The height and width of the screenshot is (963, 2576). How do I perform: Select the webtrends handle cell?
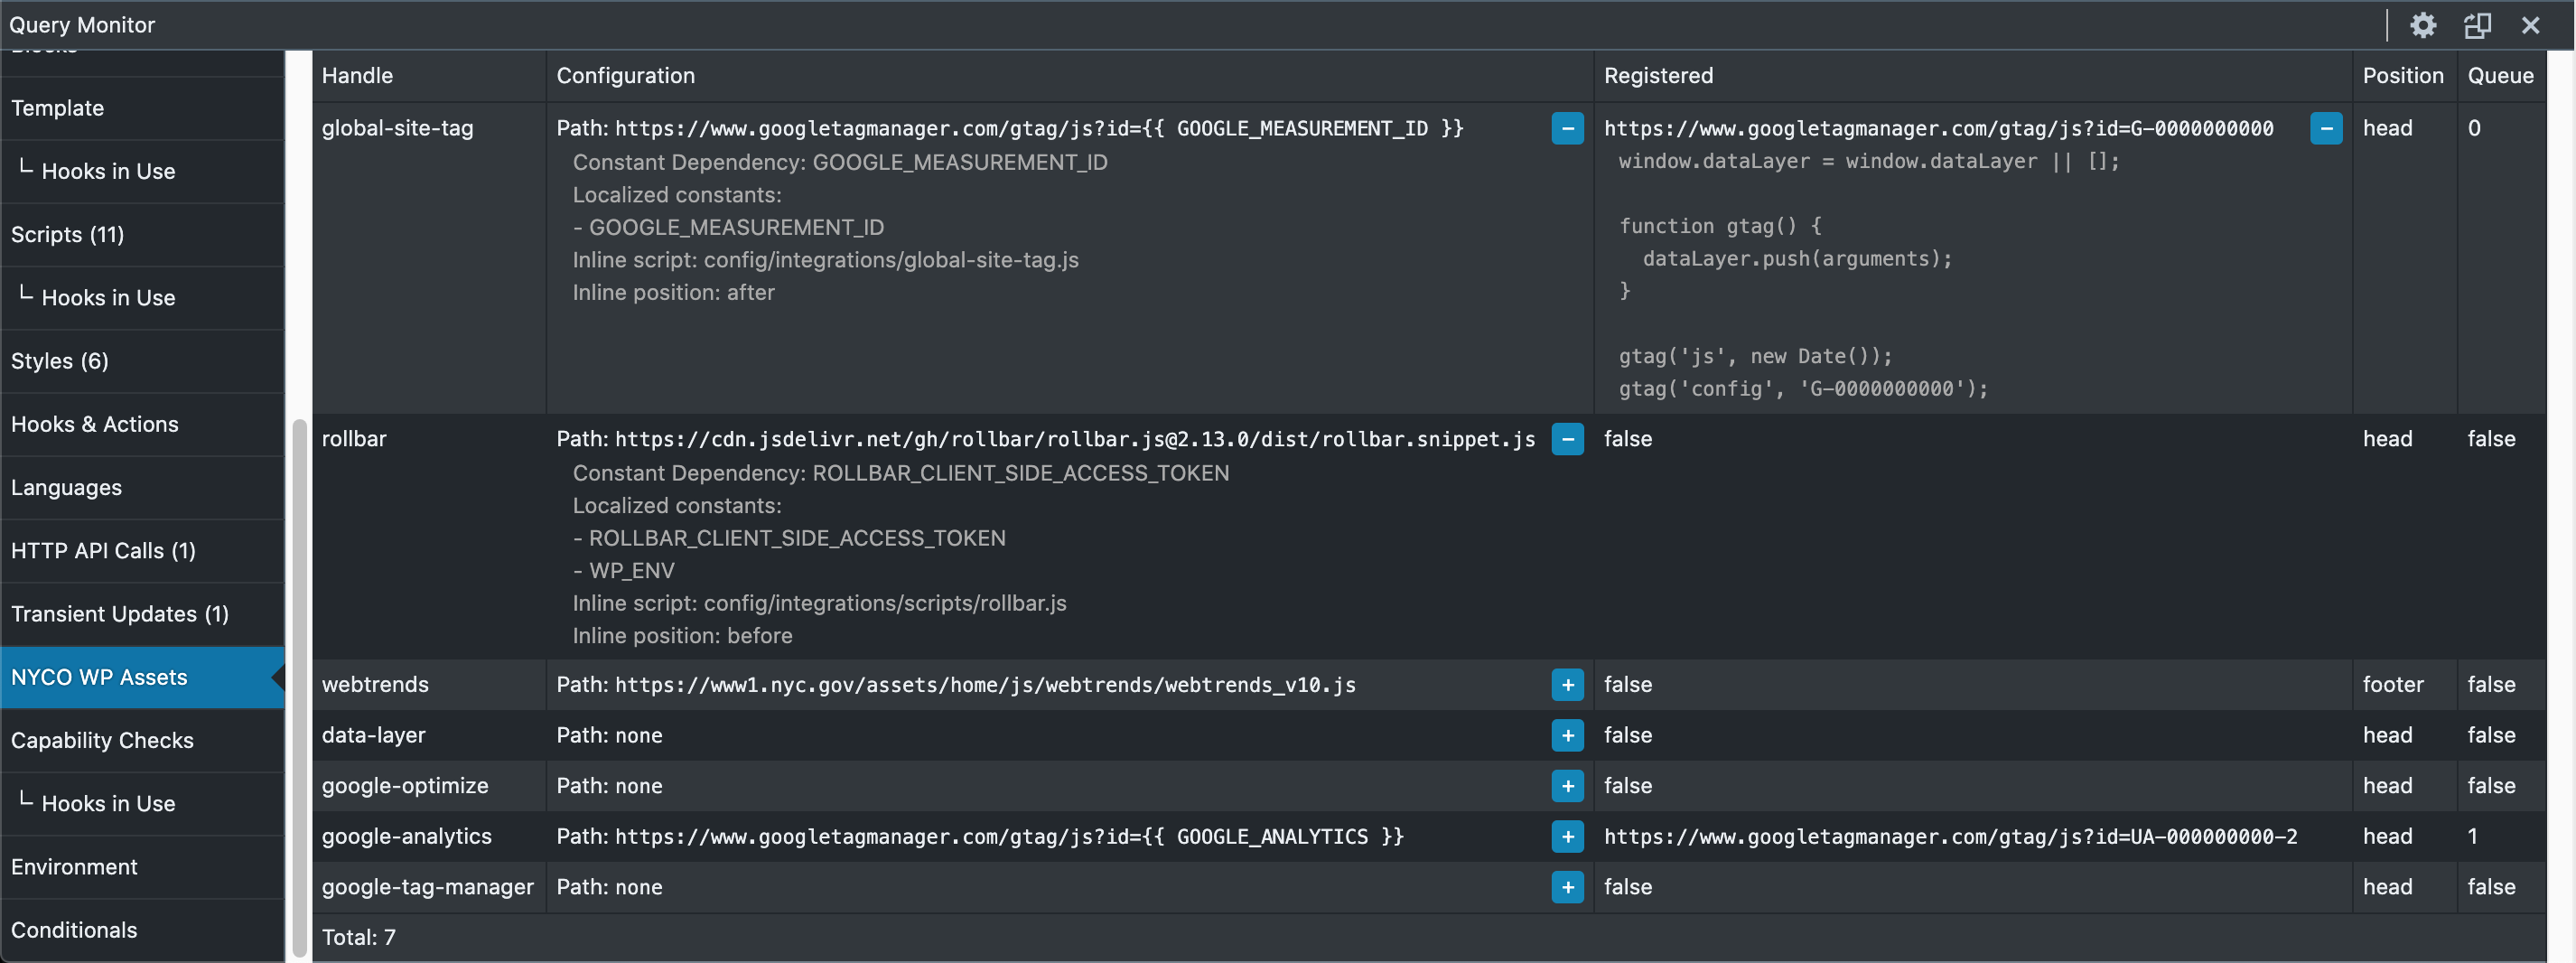(x=429, y=685)
